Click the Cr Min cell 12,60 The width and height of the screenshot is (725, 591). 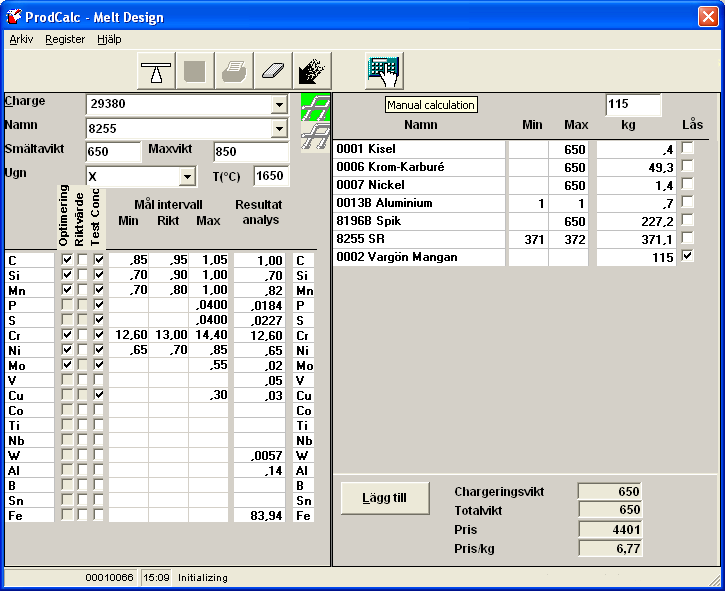[x=129, y=335]
